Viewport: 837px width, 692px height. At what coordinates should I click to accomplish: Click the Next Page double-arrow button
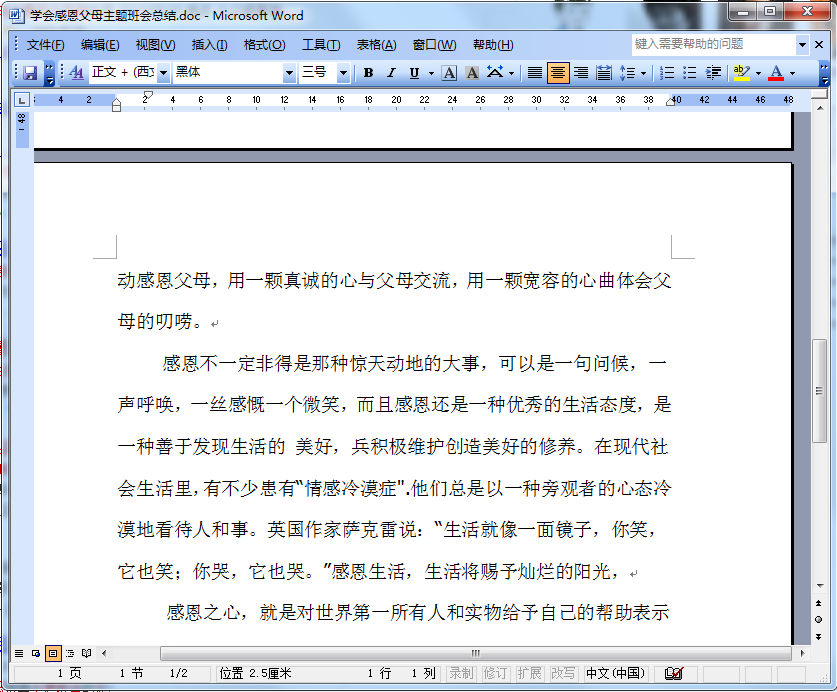pyautogui.click(x=819, y=636)
